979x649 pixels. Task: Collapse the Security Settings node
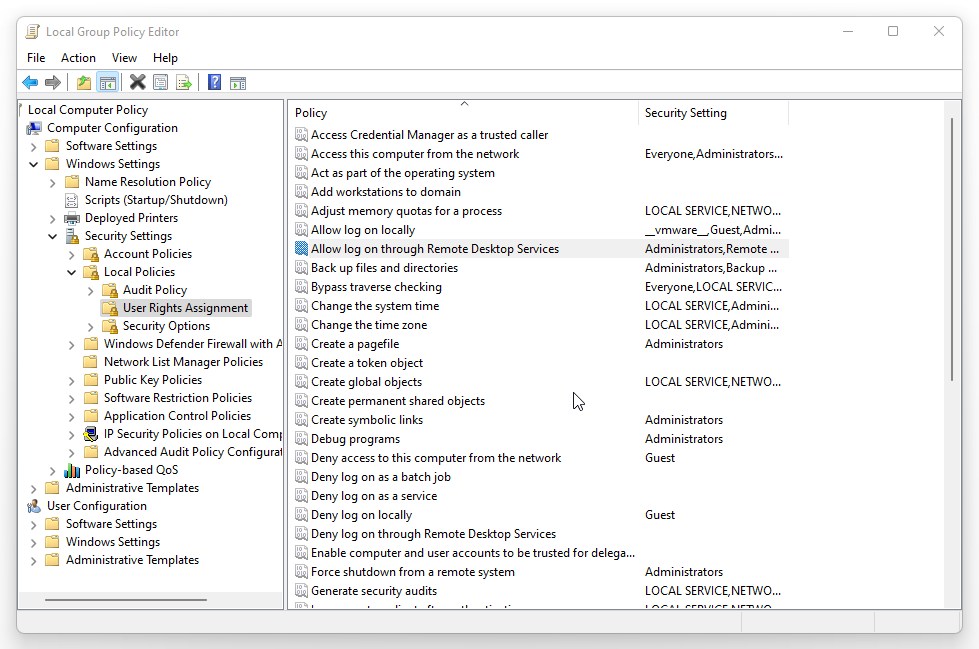pyautogui.click(x=52, y=237)
